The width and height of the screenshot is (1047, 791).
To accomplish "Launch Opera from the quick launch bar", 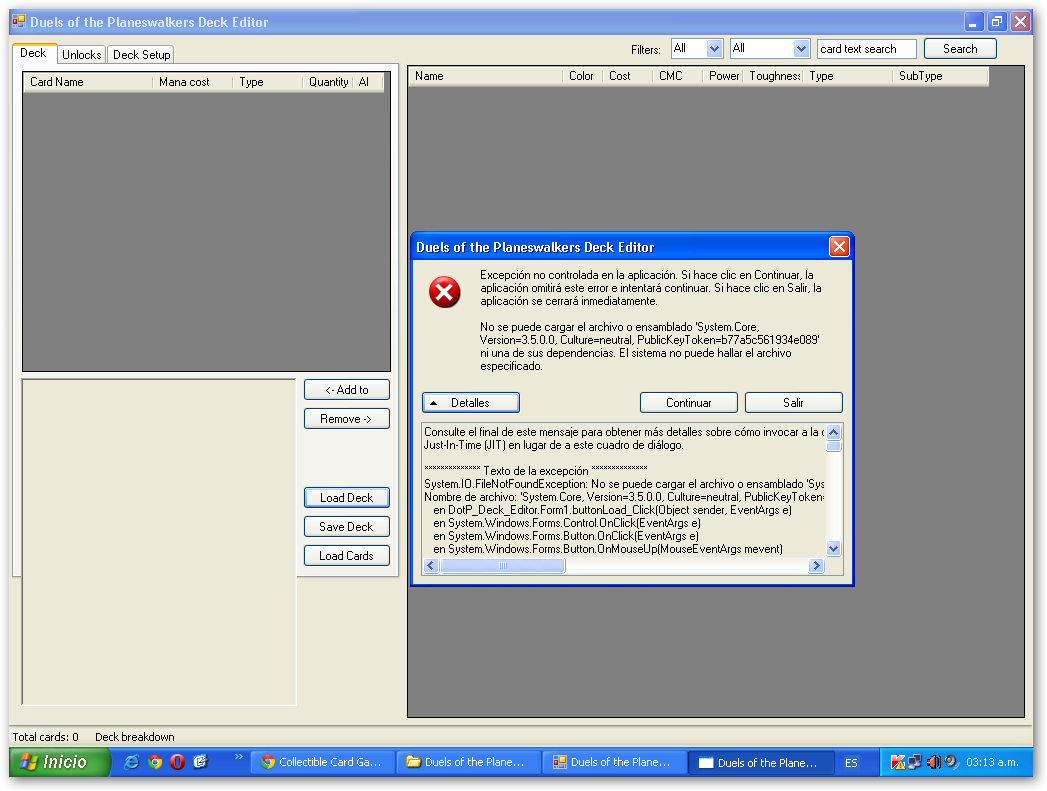I will click(177, 762).
